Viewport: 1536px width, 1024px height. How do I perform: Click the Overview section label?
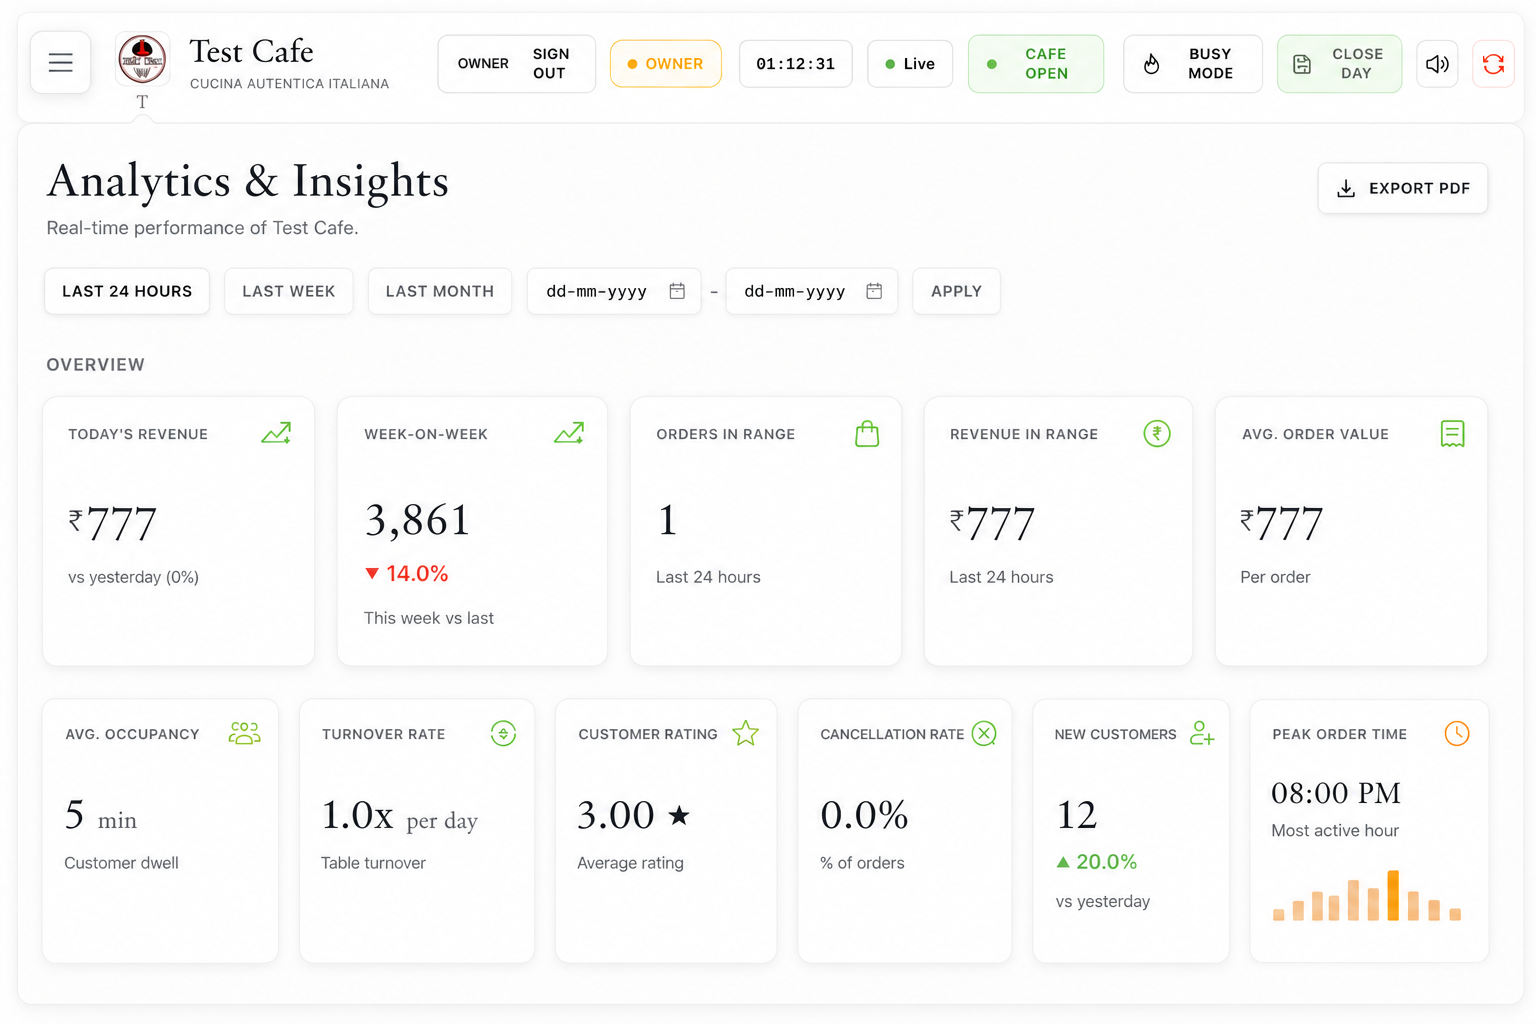point(96,365)
